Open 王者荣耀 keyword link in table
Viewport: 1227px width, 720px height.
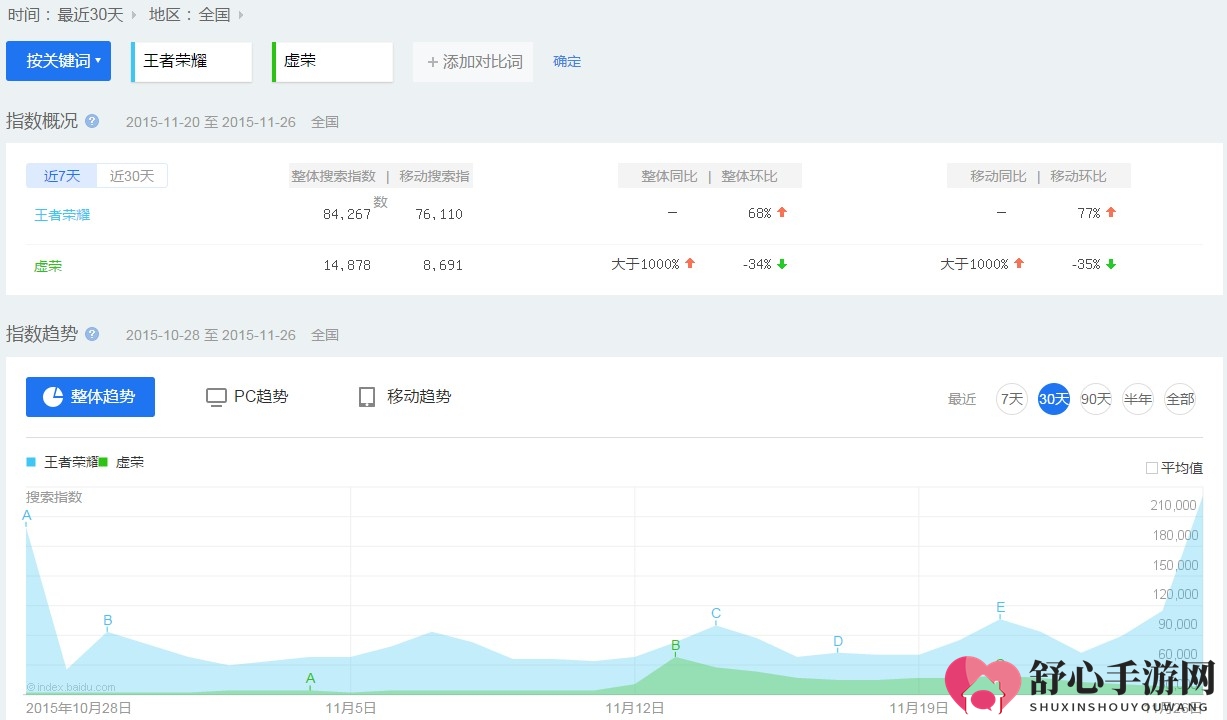62,215
